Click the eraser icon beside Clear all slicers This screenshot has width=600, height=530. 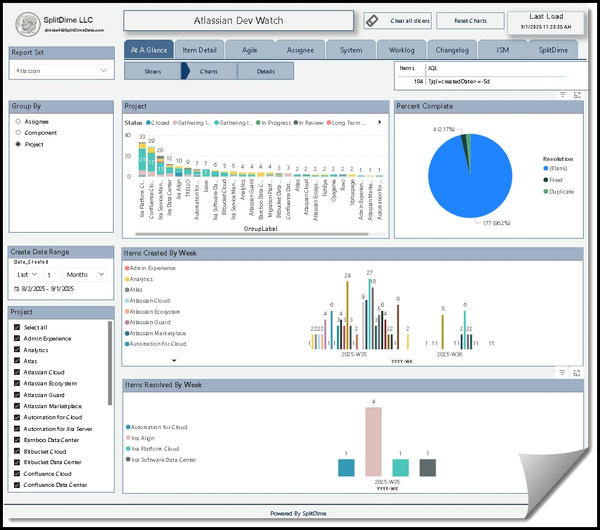(x=371, y=20)
